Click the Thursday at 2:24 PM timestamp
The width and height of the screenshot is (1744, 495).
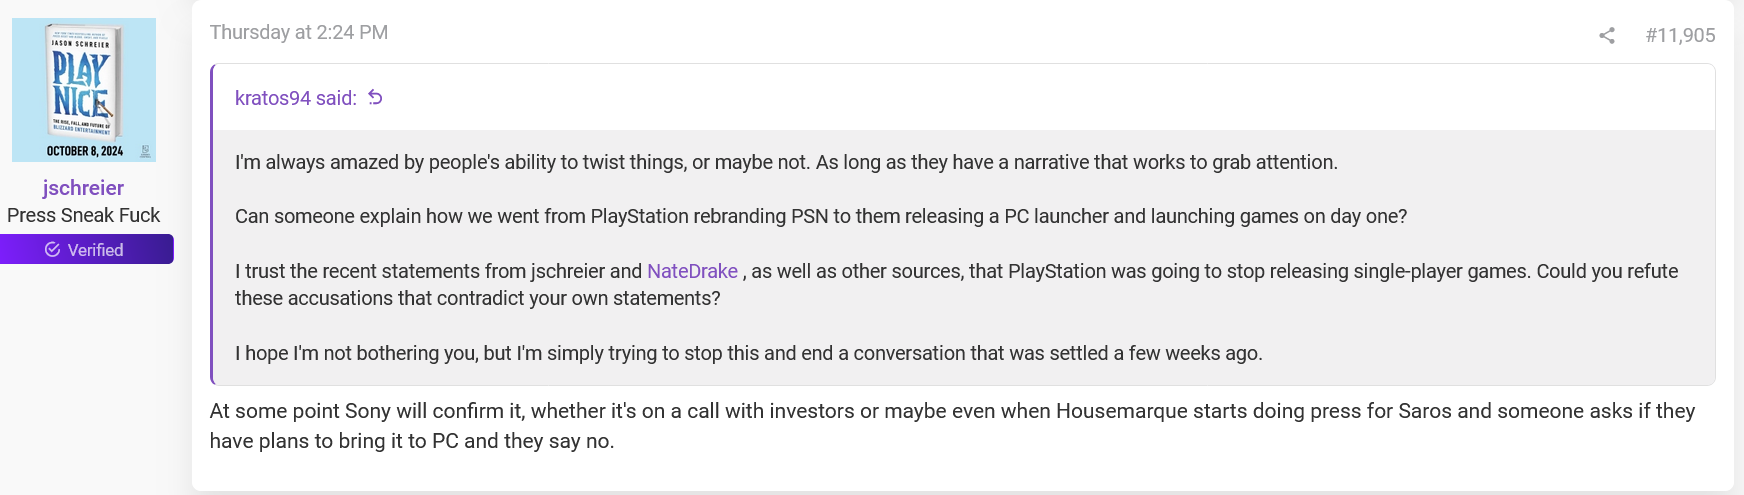click(299, 33)
